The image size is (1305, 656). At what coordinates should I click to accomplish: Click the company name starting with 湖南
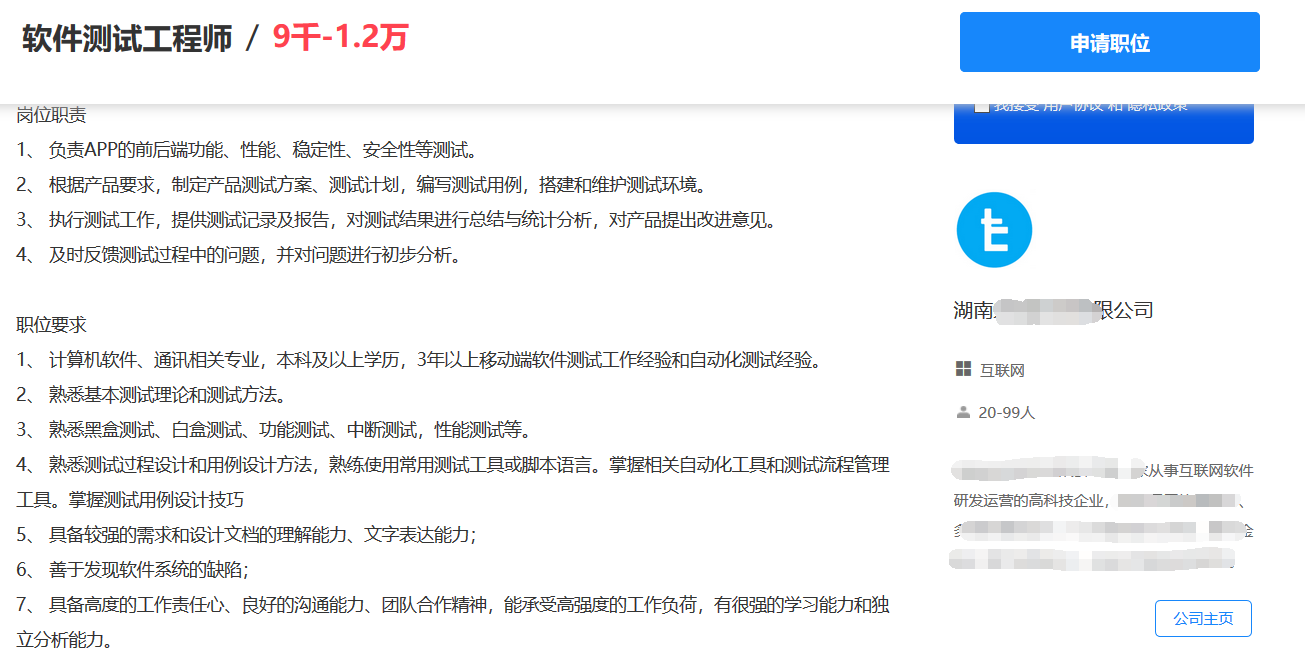pos(1053,310)
